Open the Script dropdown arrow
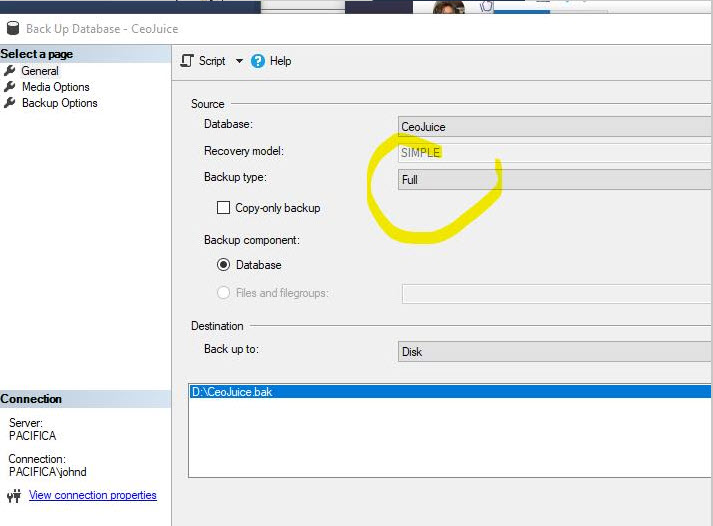The height and width of the screenshot is (526, 713). pos(239,61)
